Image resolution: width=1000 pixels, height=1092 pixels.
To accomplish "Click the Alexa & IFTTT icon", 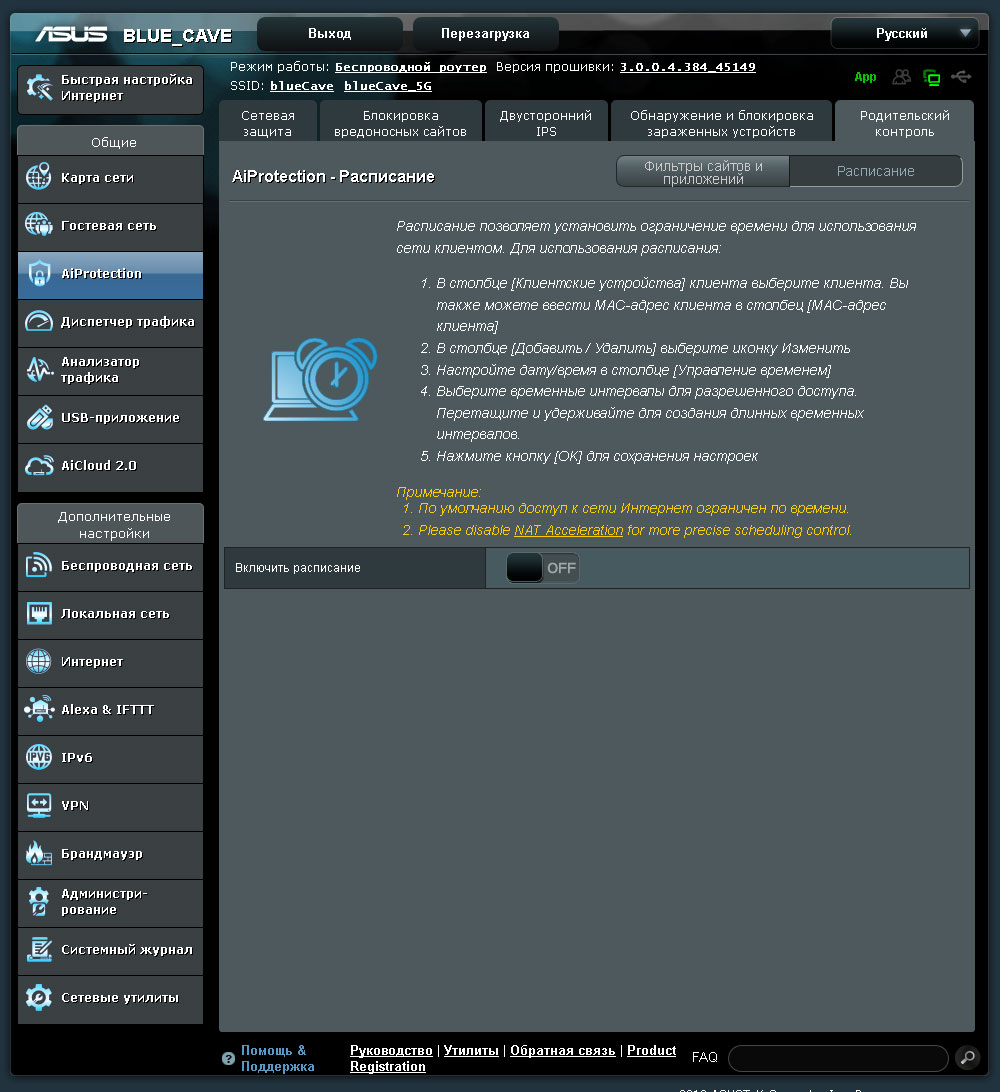I will pyautogui.click(x=39, y=709).
